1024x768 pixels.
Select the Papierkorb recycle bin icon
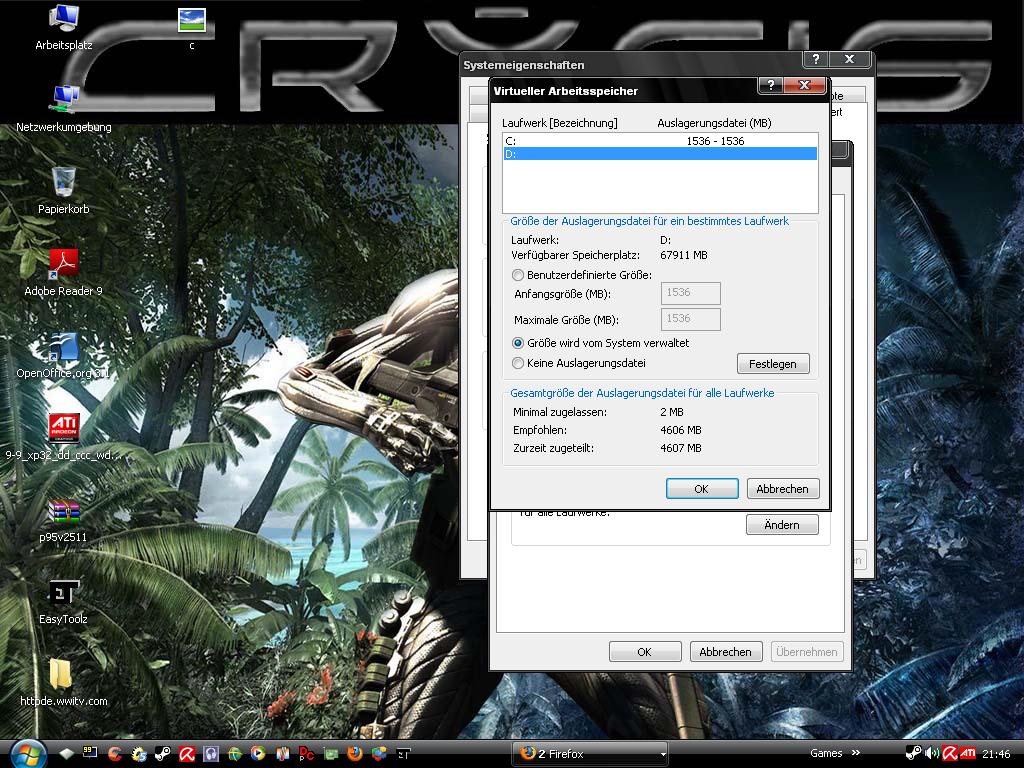[64, 190]
